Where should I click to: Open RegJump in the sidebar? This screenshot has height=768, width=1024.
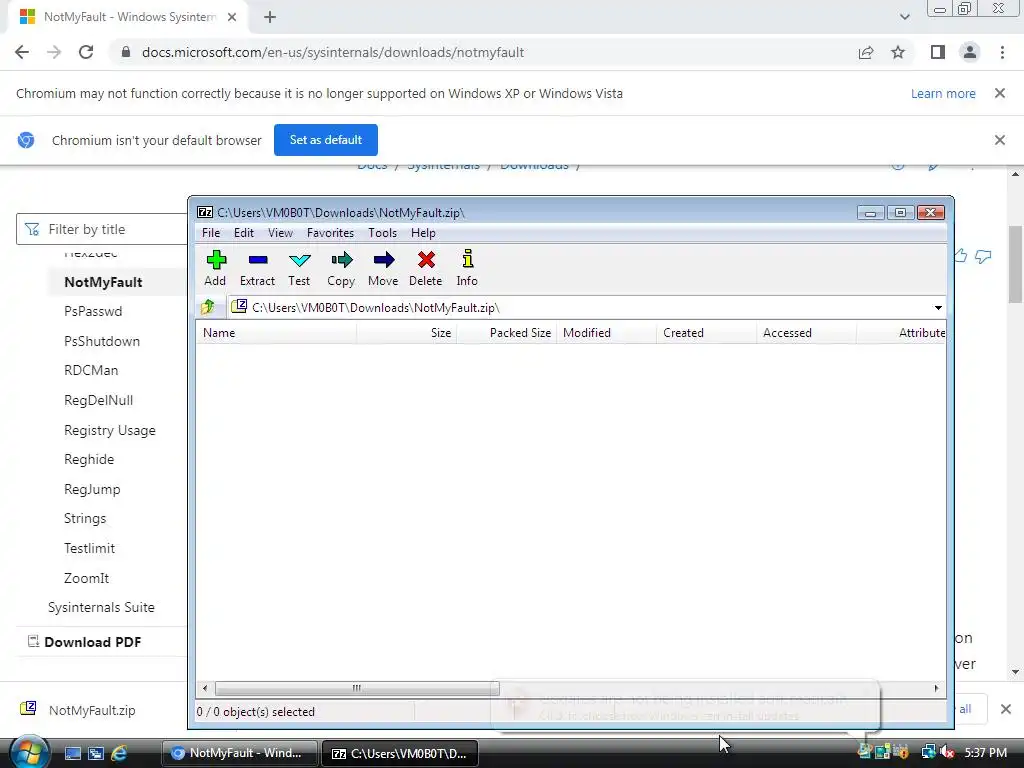[x=92, y=490]
